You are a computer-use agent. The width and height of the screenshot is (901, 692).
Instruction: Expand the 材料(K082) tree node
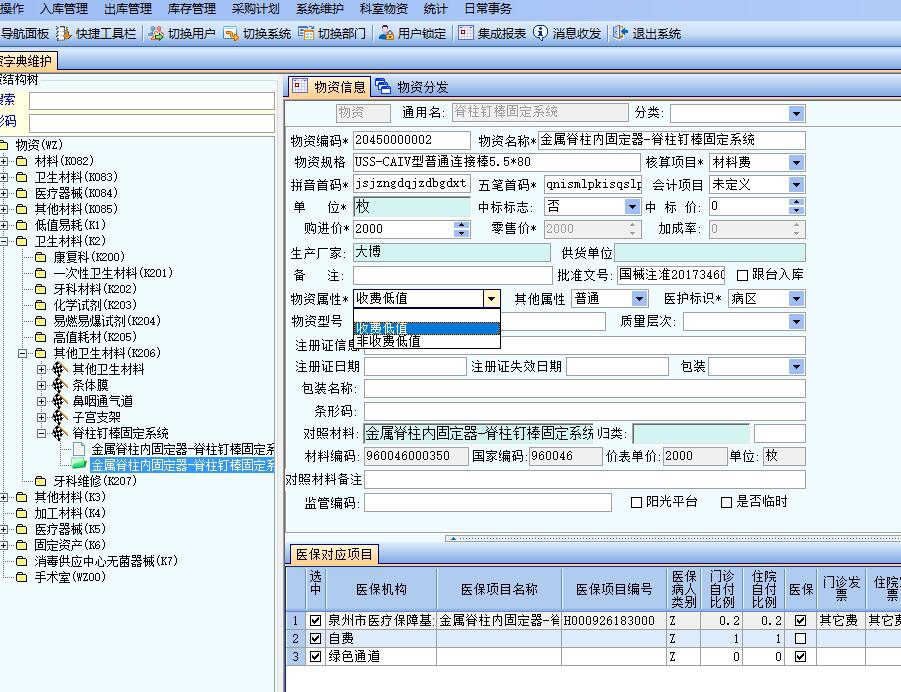(x=4, y=161)
